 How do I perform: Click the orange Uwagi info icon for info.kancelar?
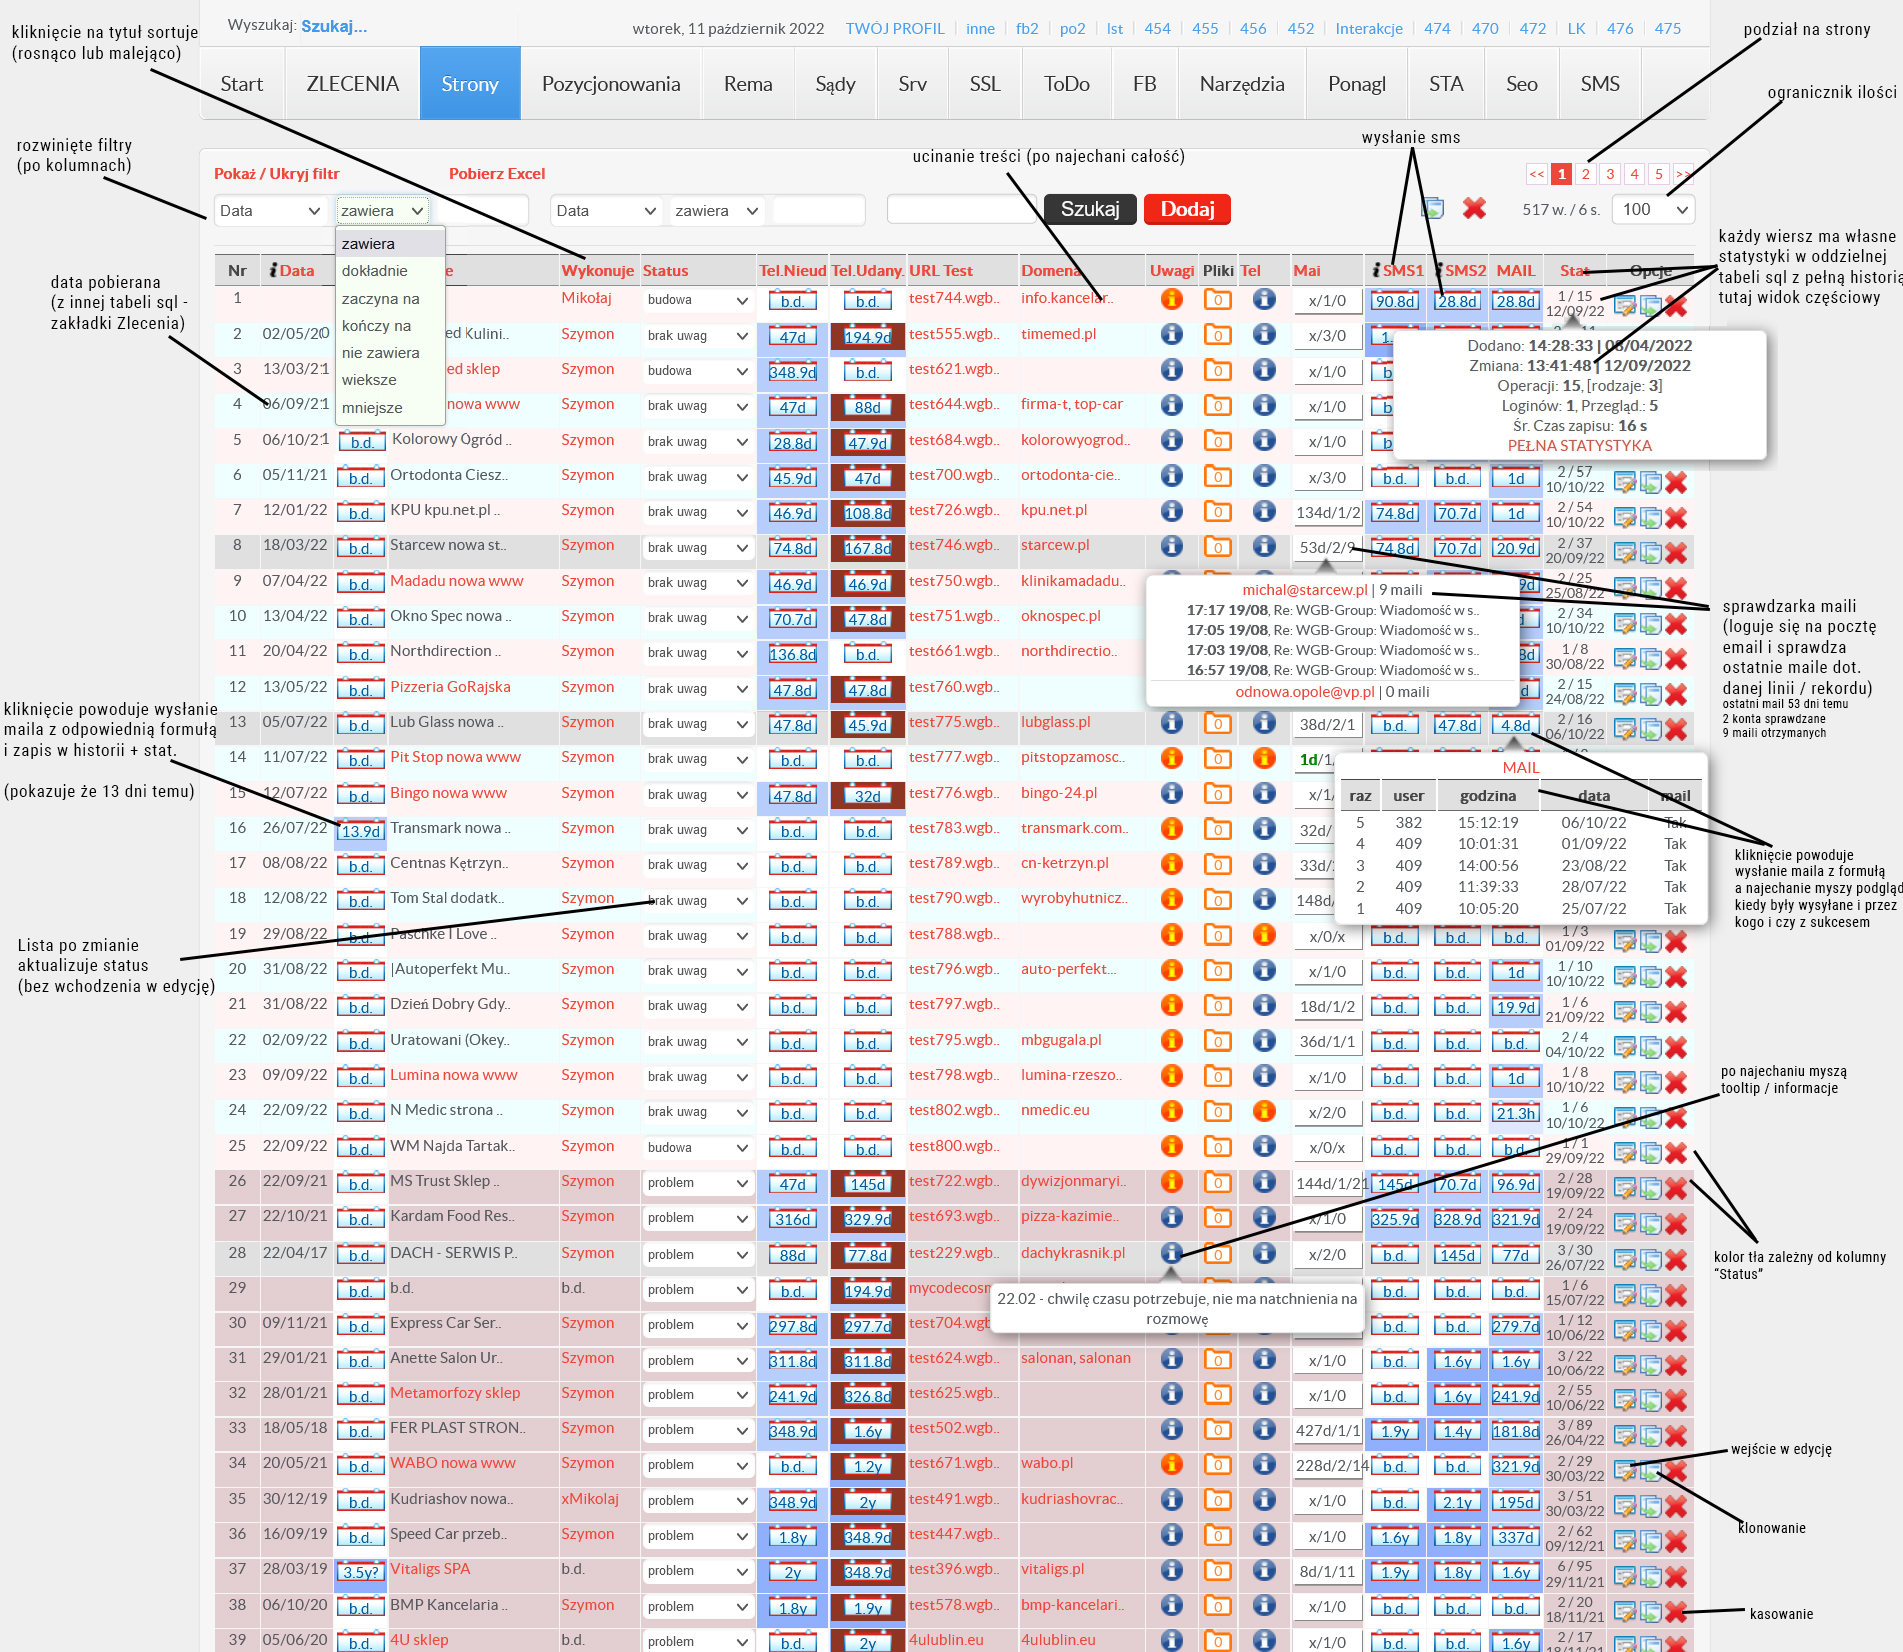1171,299
